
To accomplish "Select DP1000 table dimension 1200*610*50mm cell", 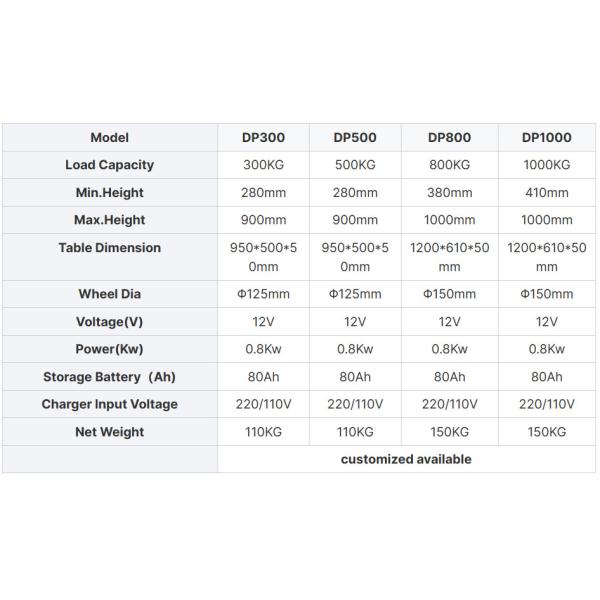I will (x=546, y=257).
